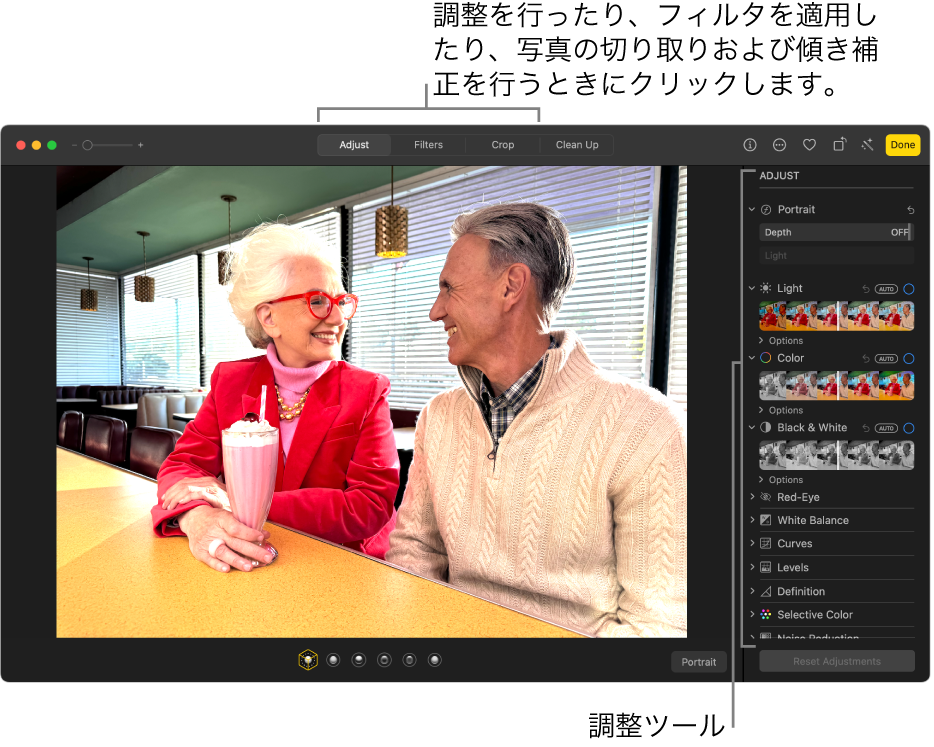934x747 pixels.
Task: Select sixth portrait lighting effect (High-Key Mono)
Action: [437, 662]
